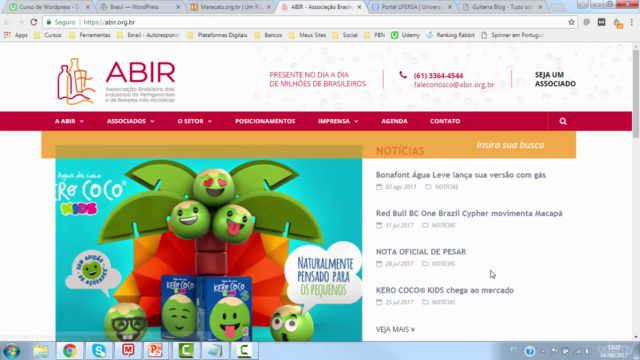This screenshot has width=640, height=360.
Task: Click NOTÍCIAS category under Bonafont article
Action: tap(446, 187)
